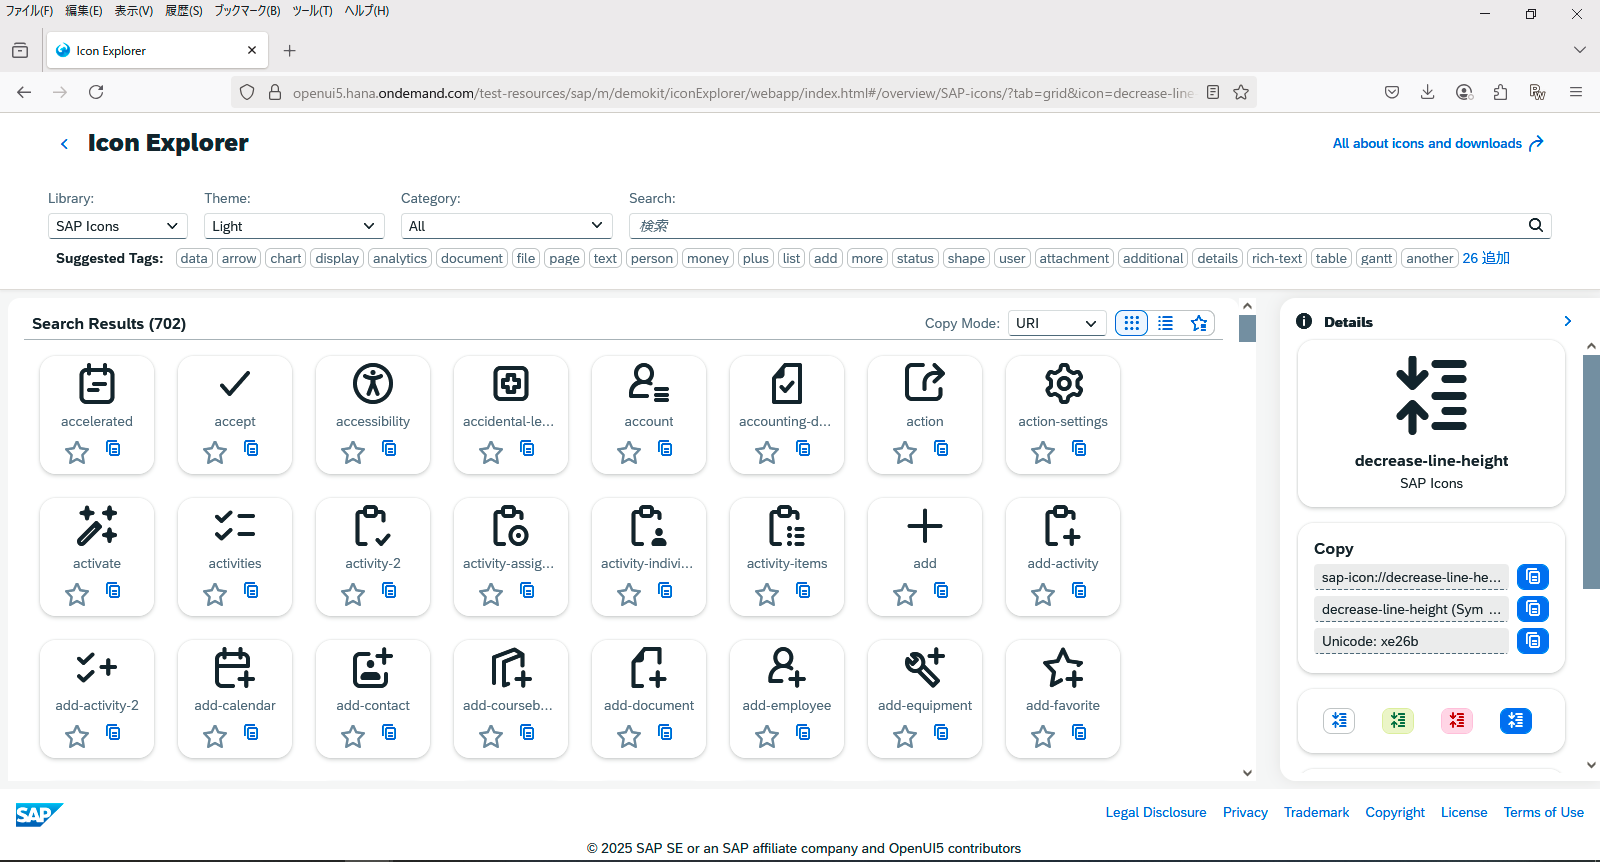Open the ツール(T) menu
Screen dimensions: 1600x862
coord(312,11)
